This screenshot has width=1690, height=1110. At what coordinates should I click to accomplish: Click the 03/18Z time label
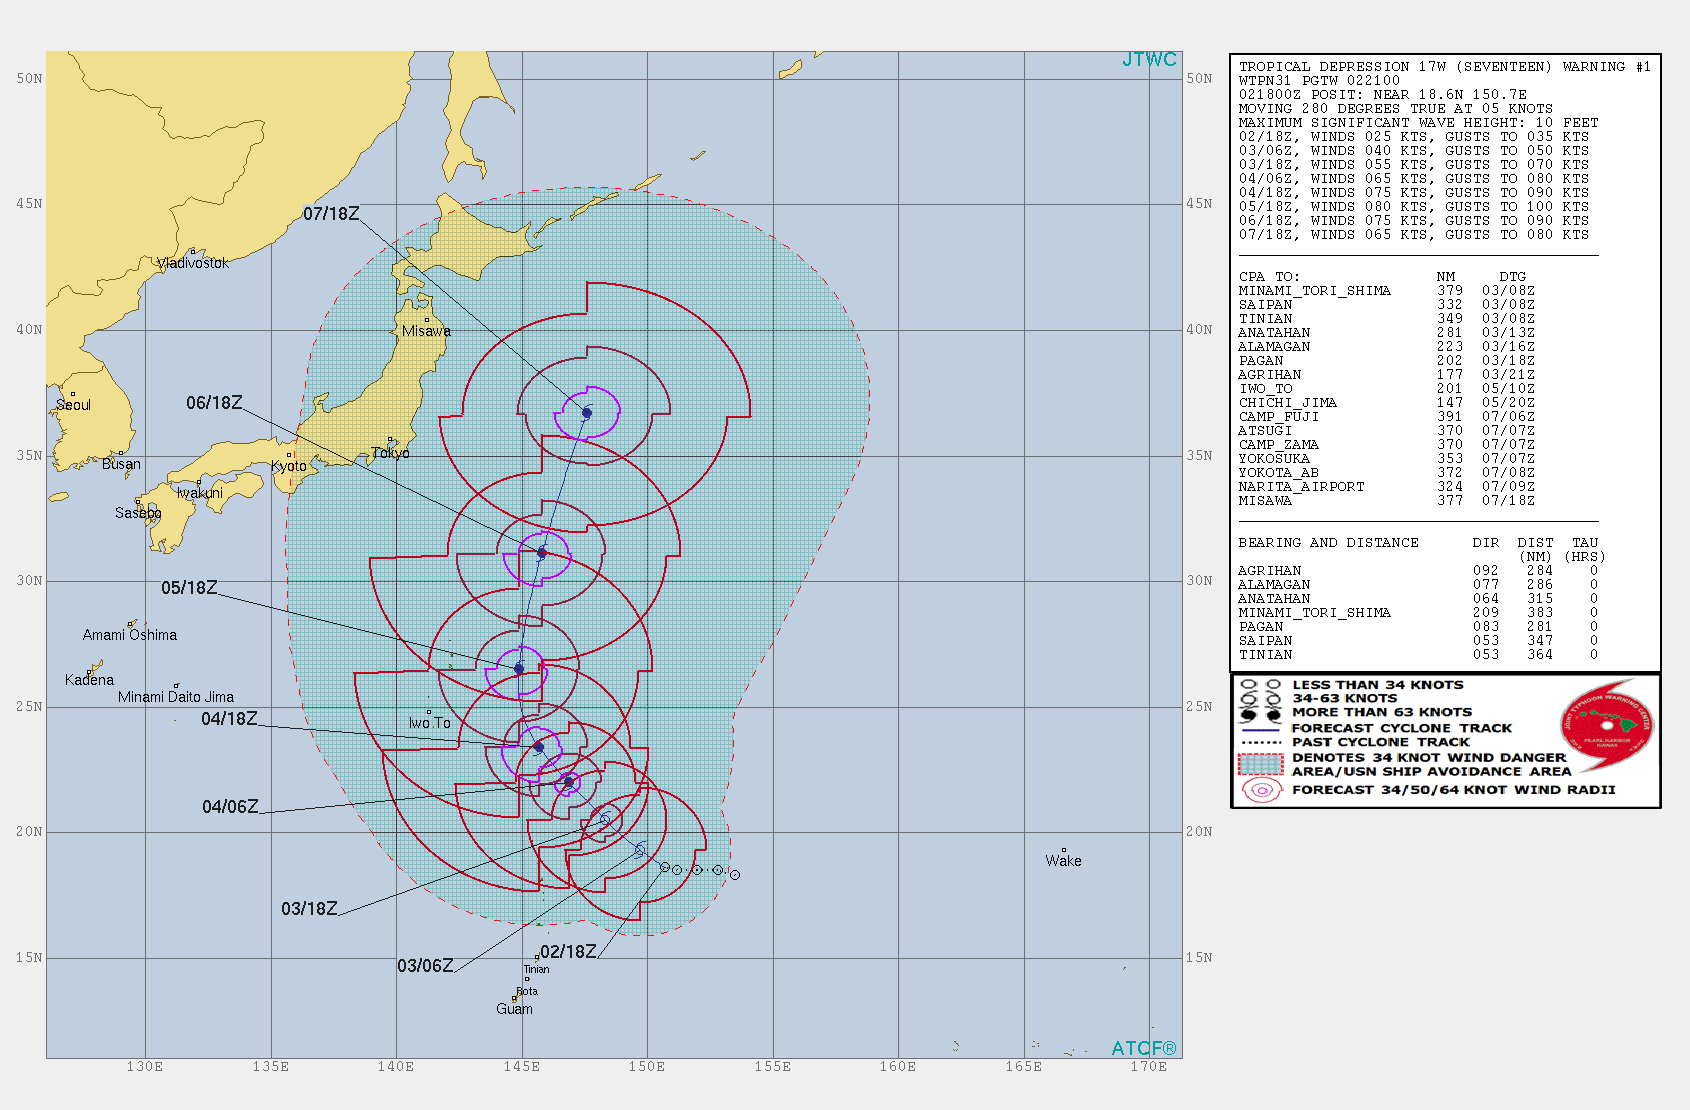point(309,909)
